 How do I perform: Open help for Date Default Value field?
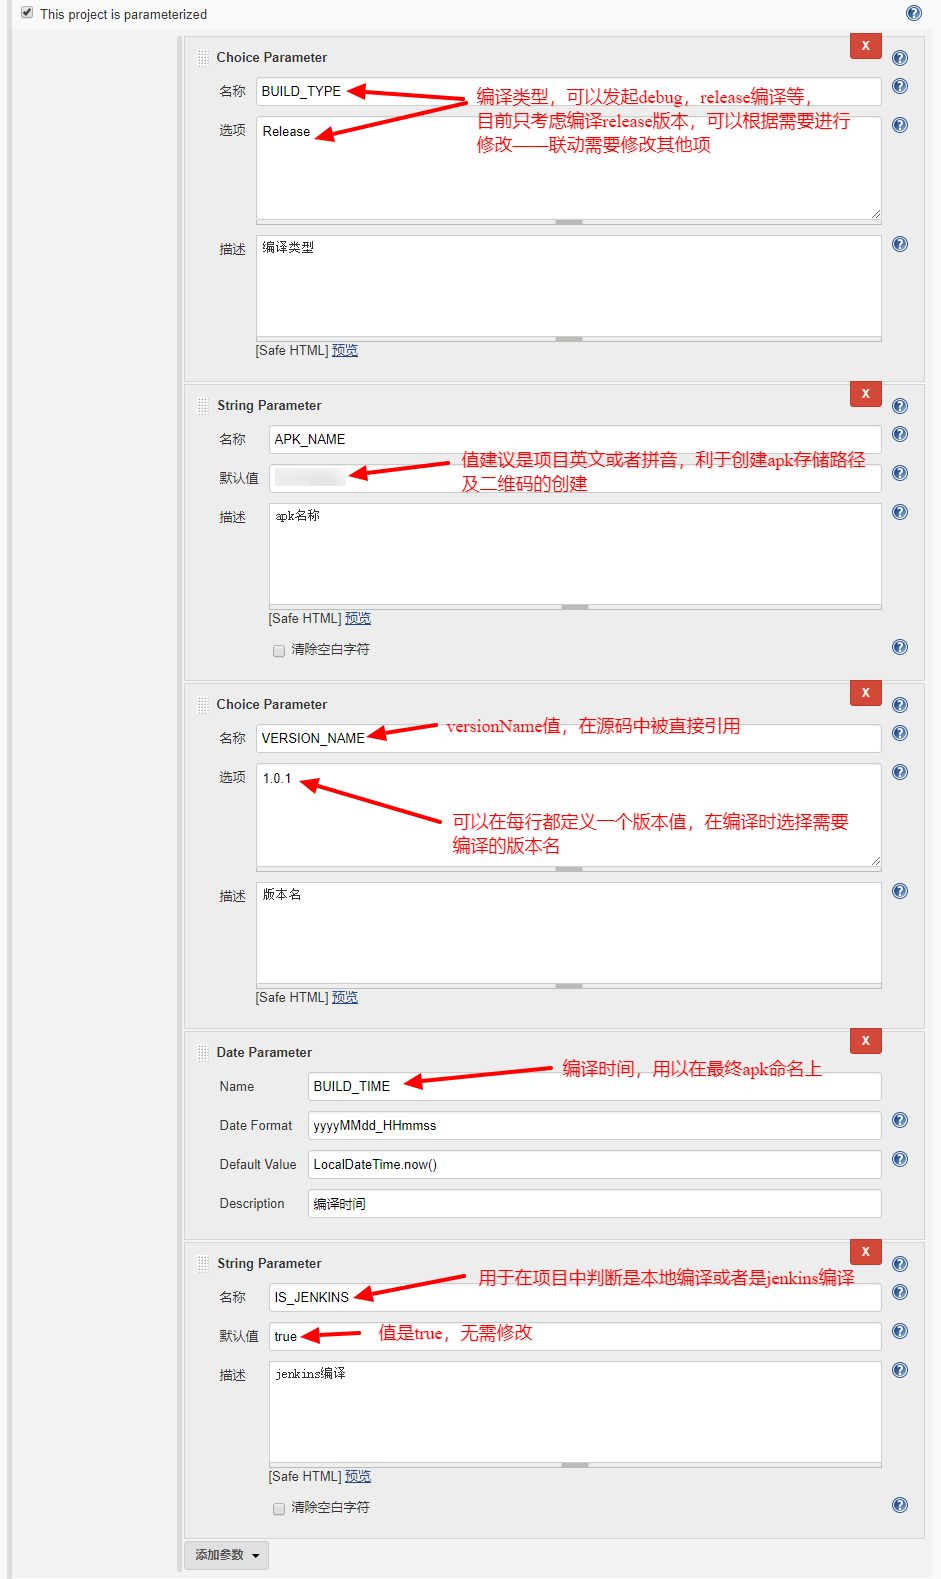click(900, 1159)
